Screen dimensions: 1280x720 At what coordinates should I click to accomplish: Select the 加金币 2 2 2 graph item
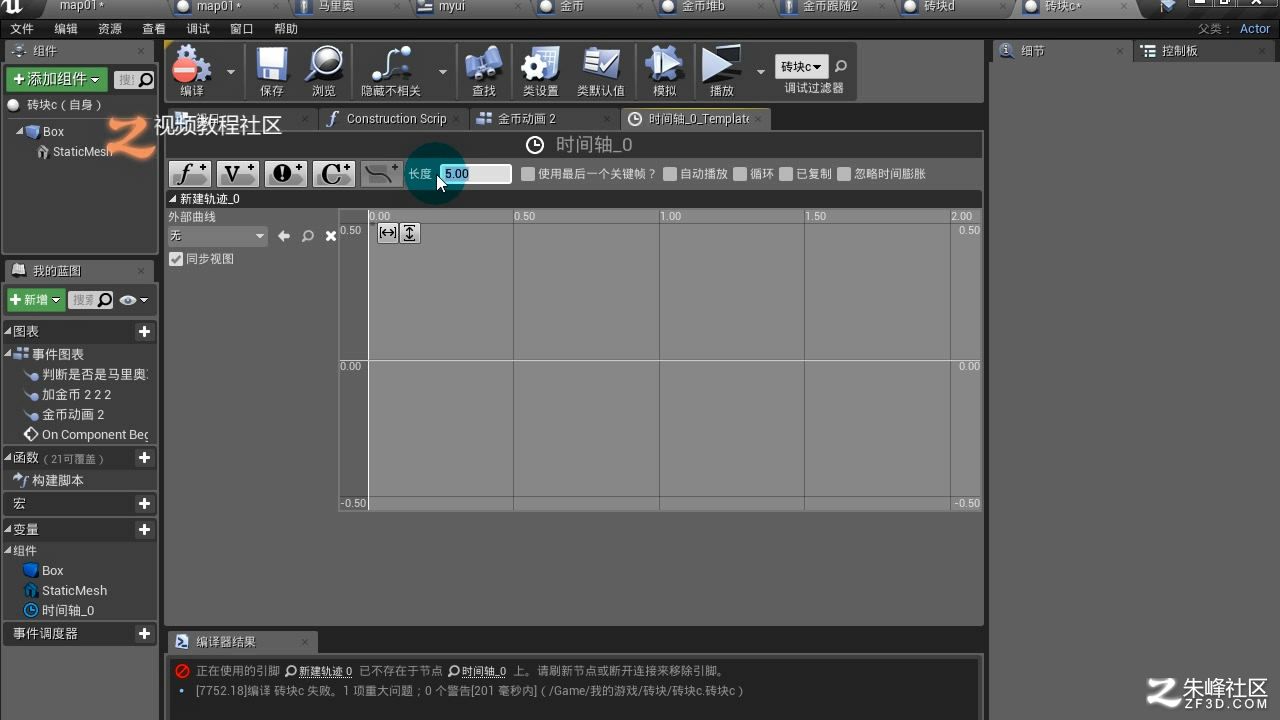[x=76, y=394]
